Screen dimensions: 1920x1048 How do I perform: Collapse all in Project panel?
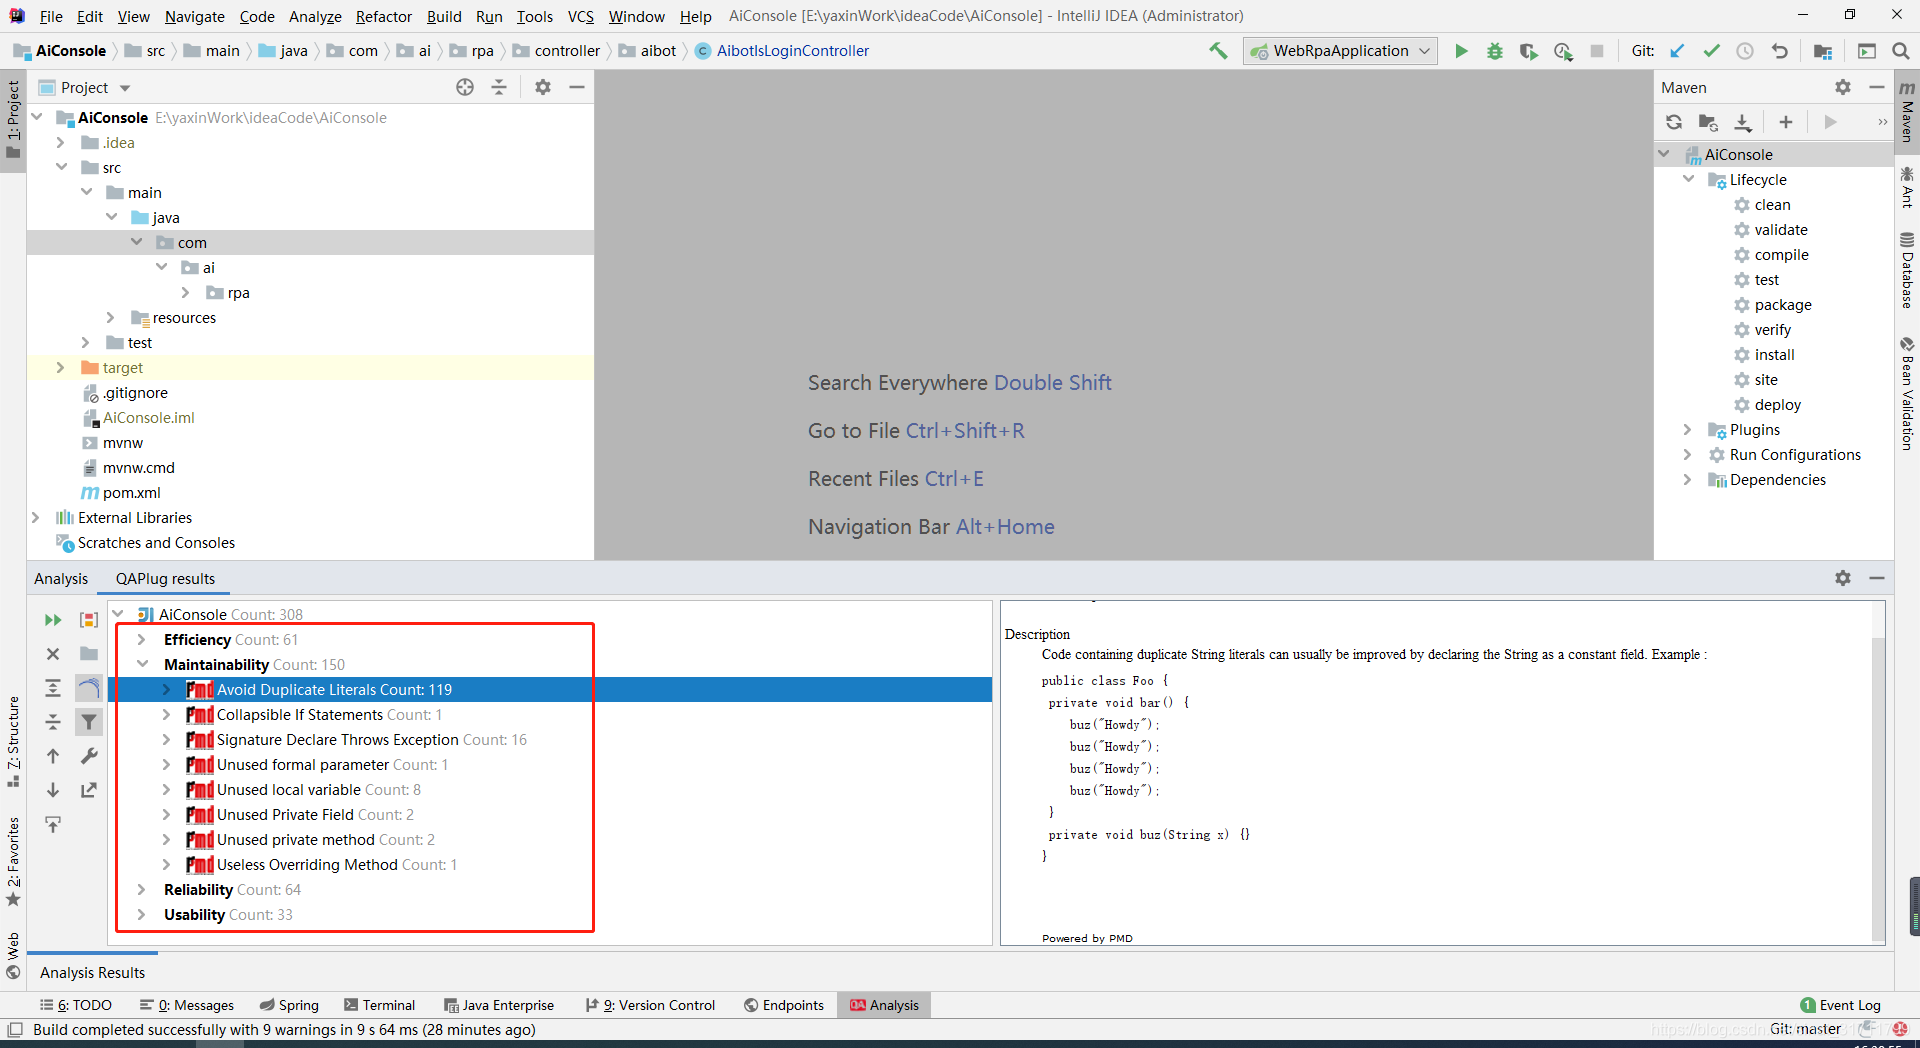pyautogui.click(x=499, y=88)
